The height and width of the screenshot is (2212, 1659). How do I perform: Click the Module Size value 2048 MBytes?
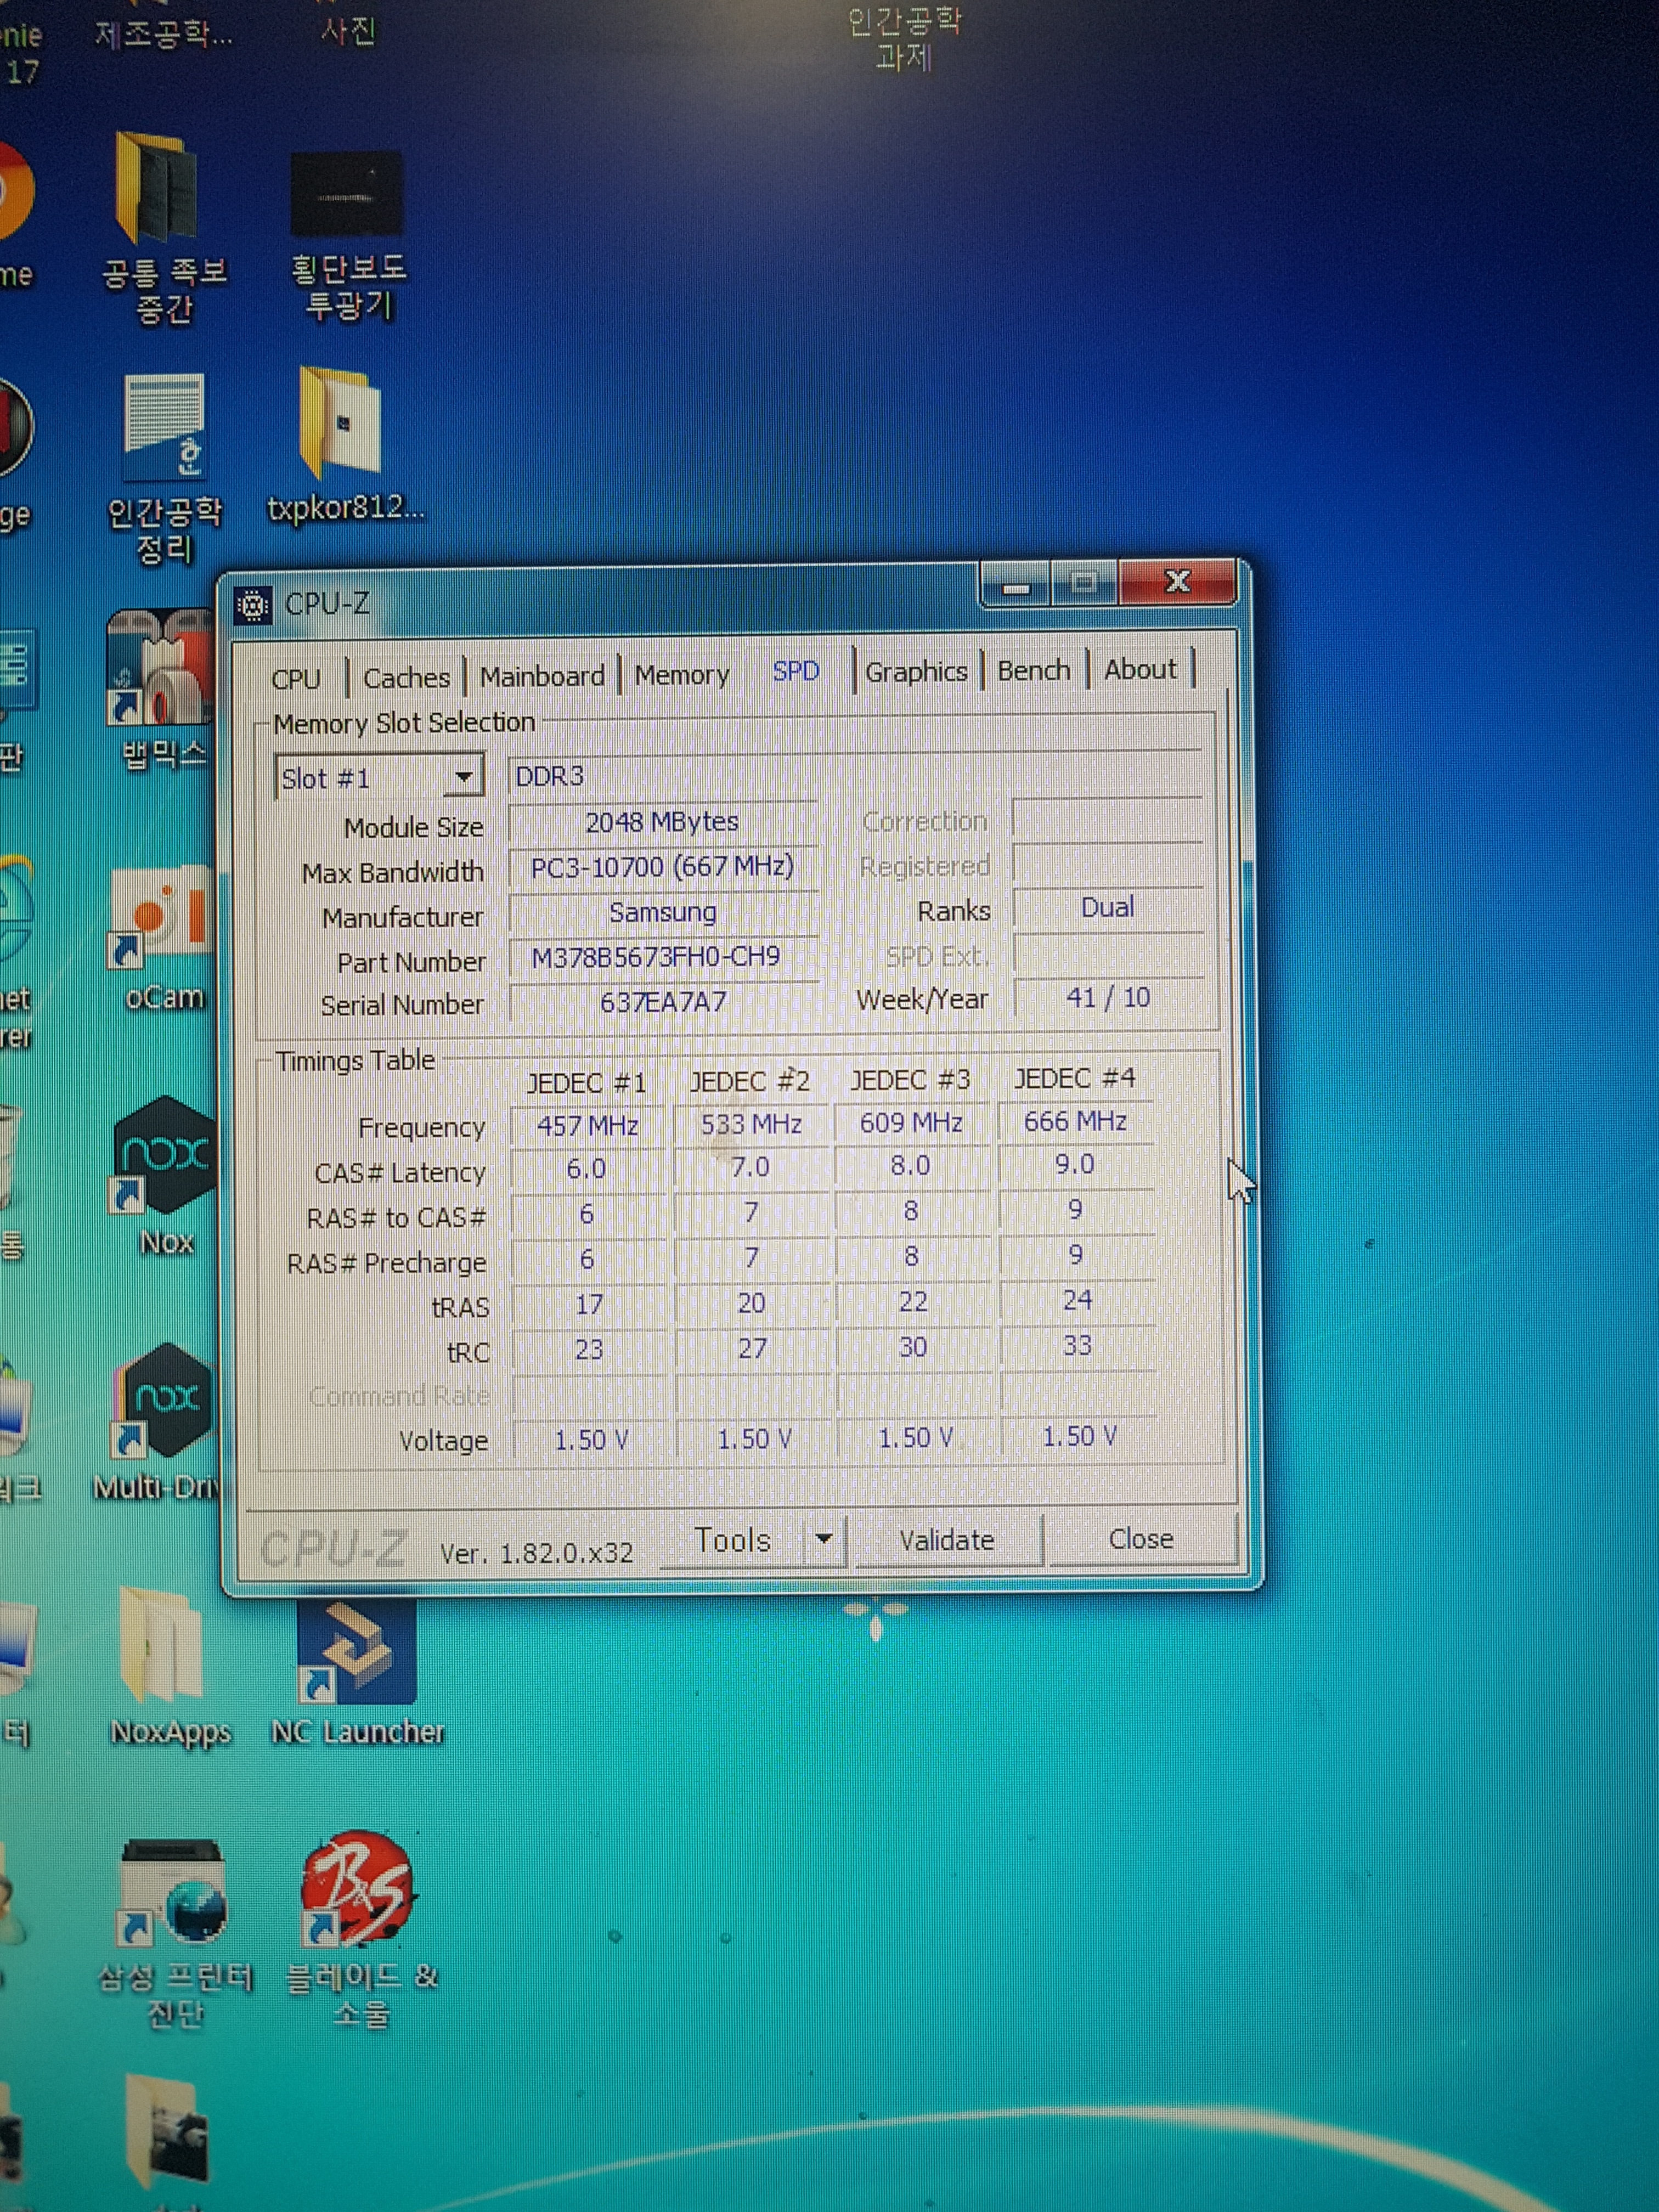[x=662, y=822]
